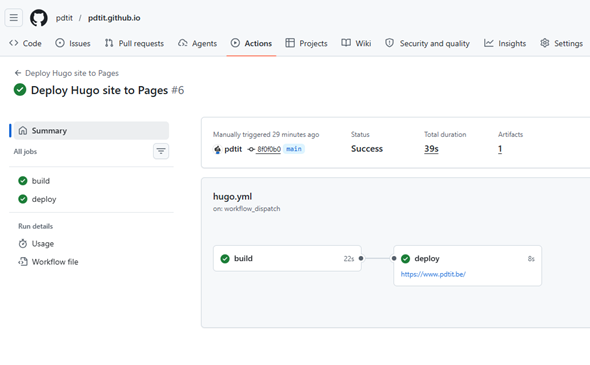This screenshot has width=590, height=365.
Task: Click the 8s duration on deploy card
Action: [x=531, y=259]
